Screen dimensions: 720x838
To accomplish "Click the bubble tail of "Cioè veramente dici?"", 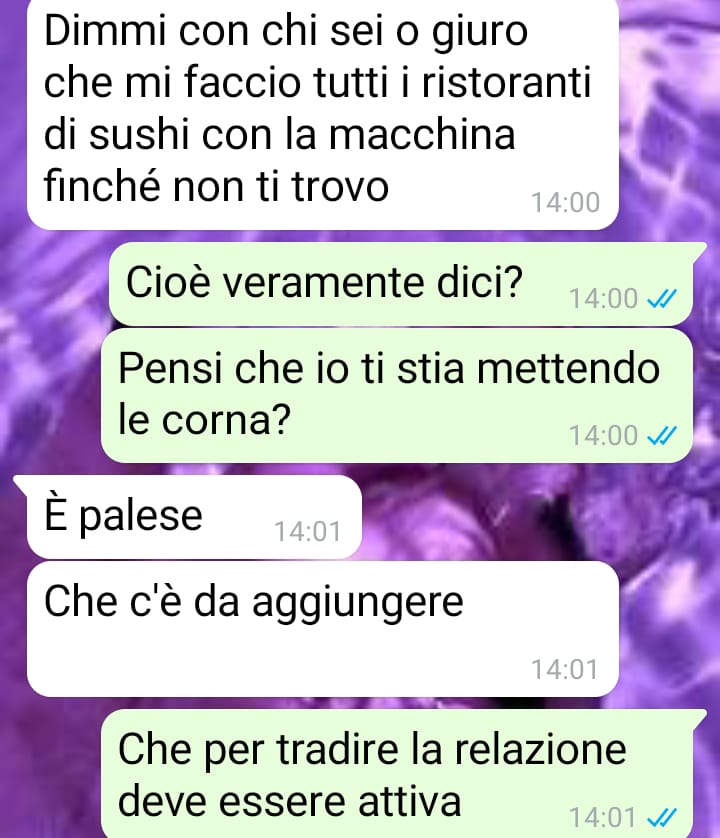I will [699, 251].
